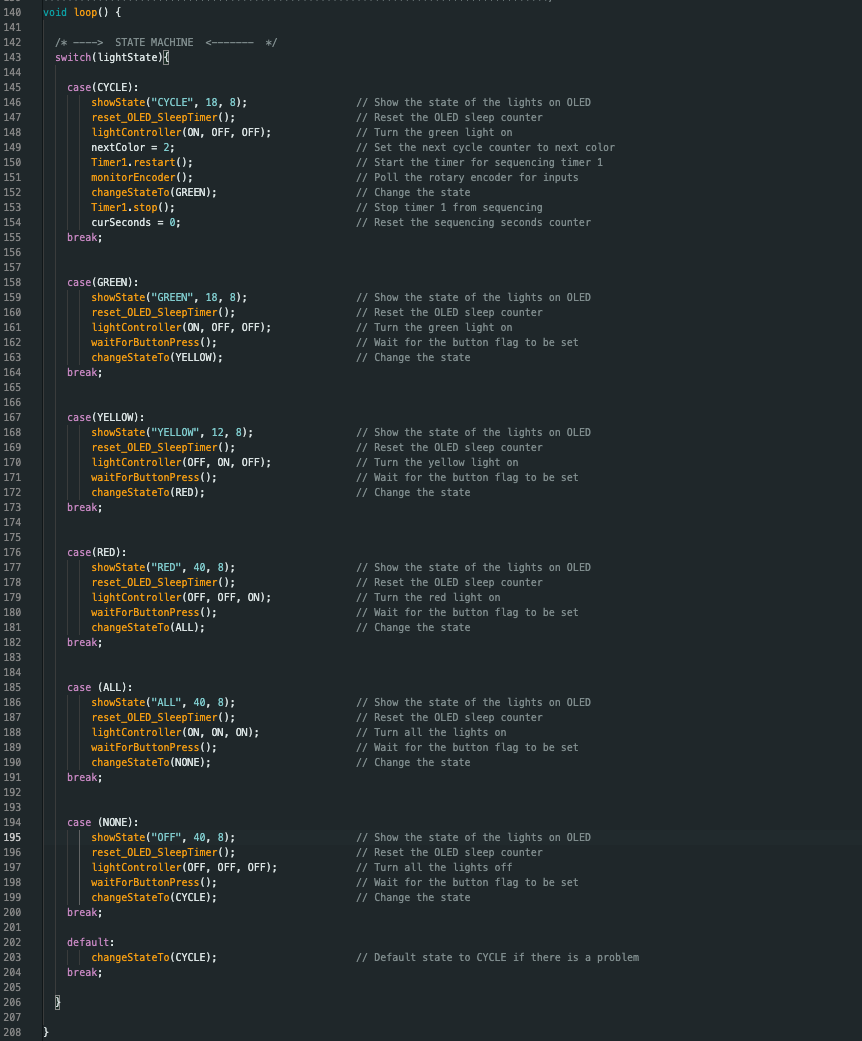
Task: Click comment 'Turn all the lights on'
Action: tap(432, 732)
